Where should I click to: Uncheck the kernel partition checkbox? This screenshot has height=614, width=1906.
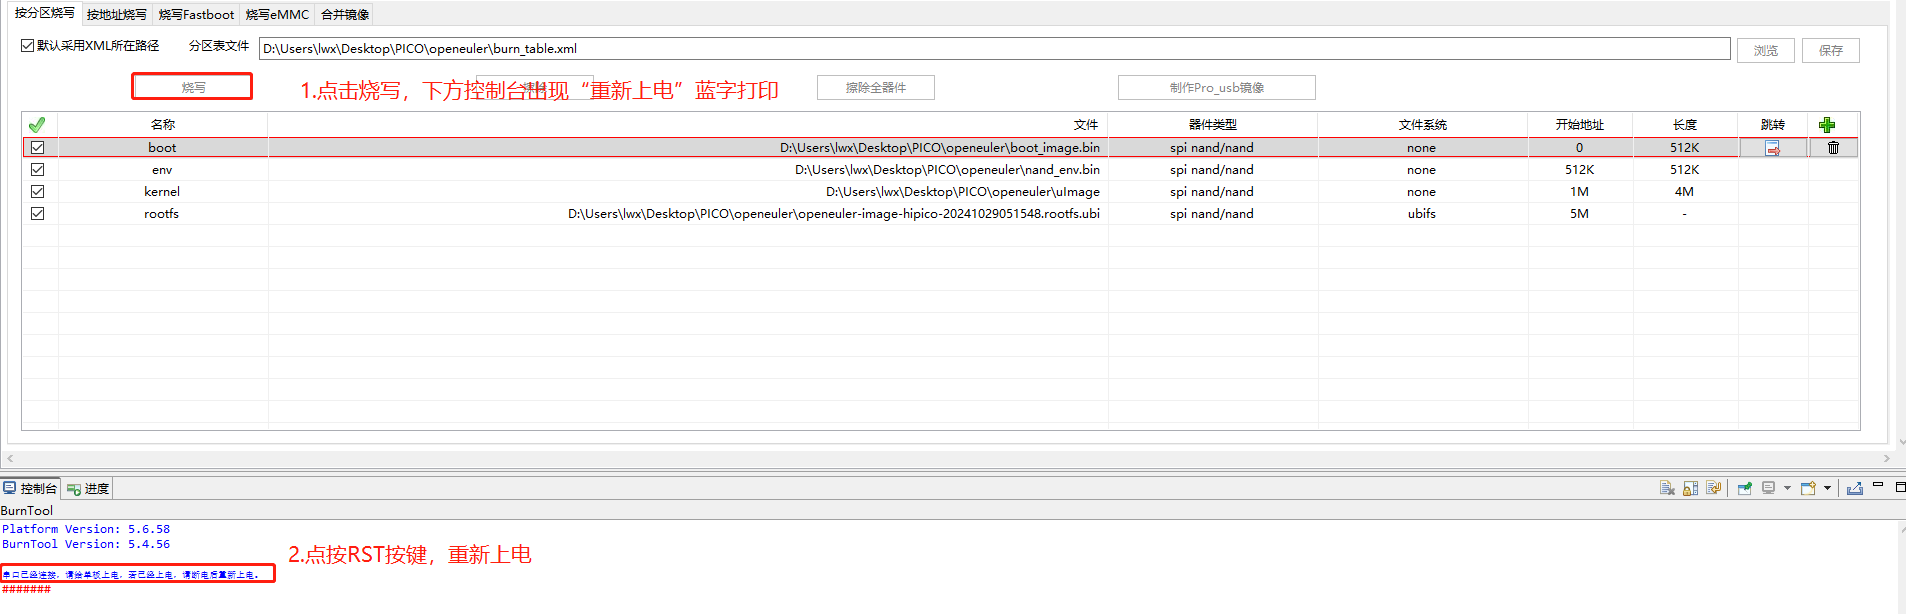point(38,192)
